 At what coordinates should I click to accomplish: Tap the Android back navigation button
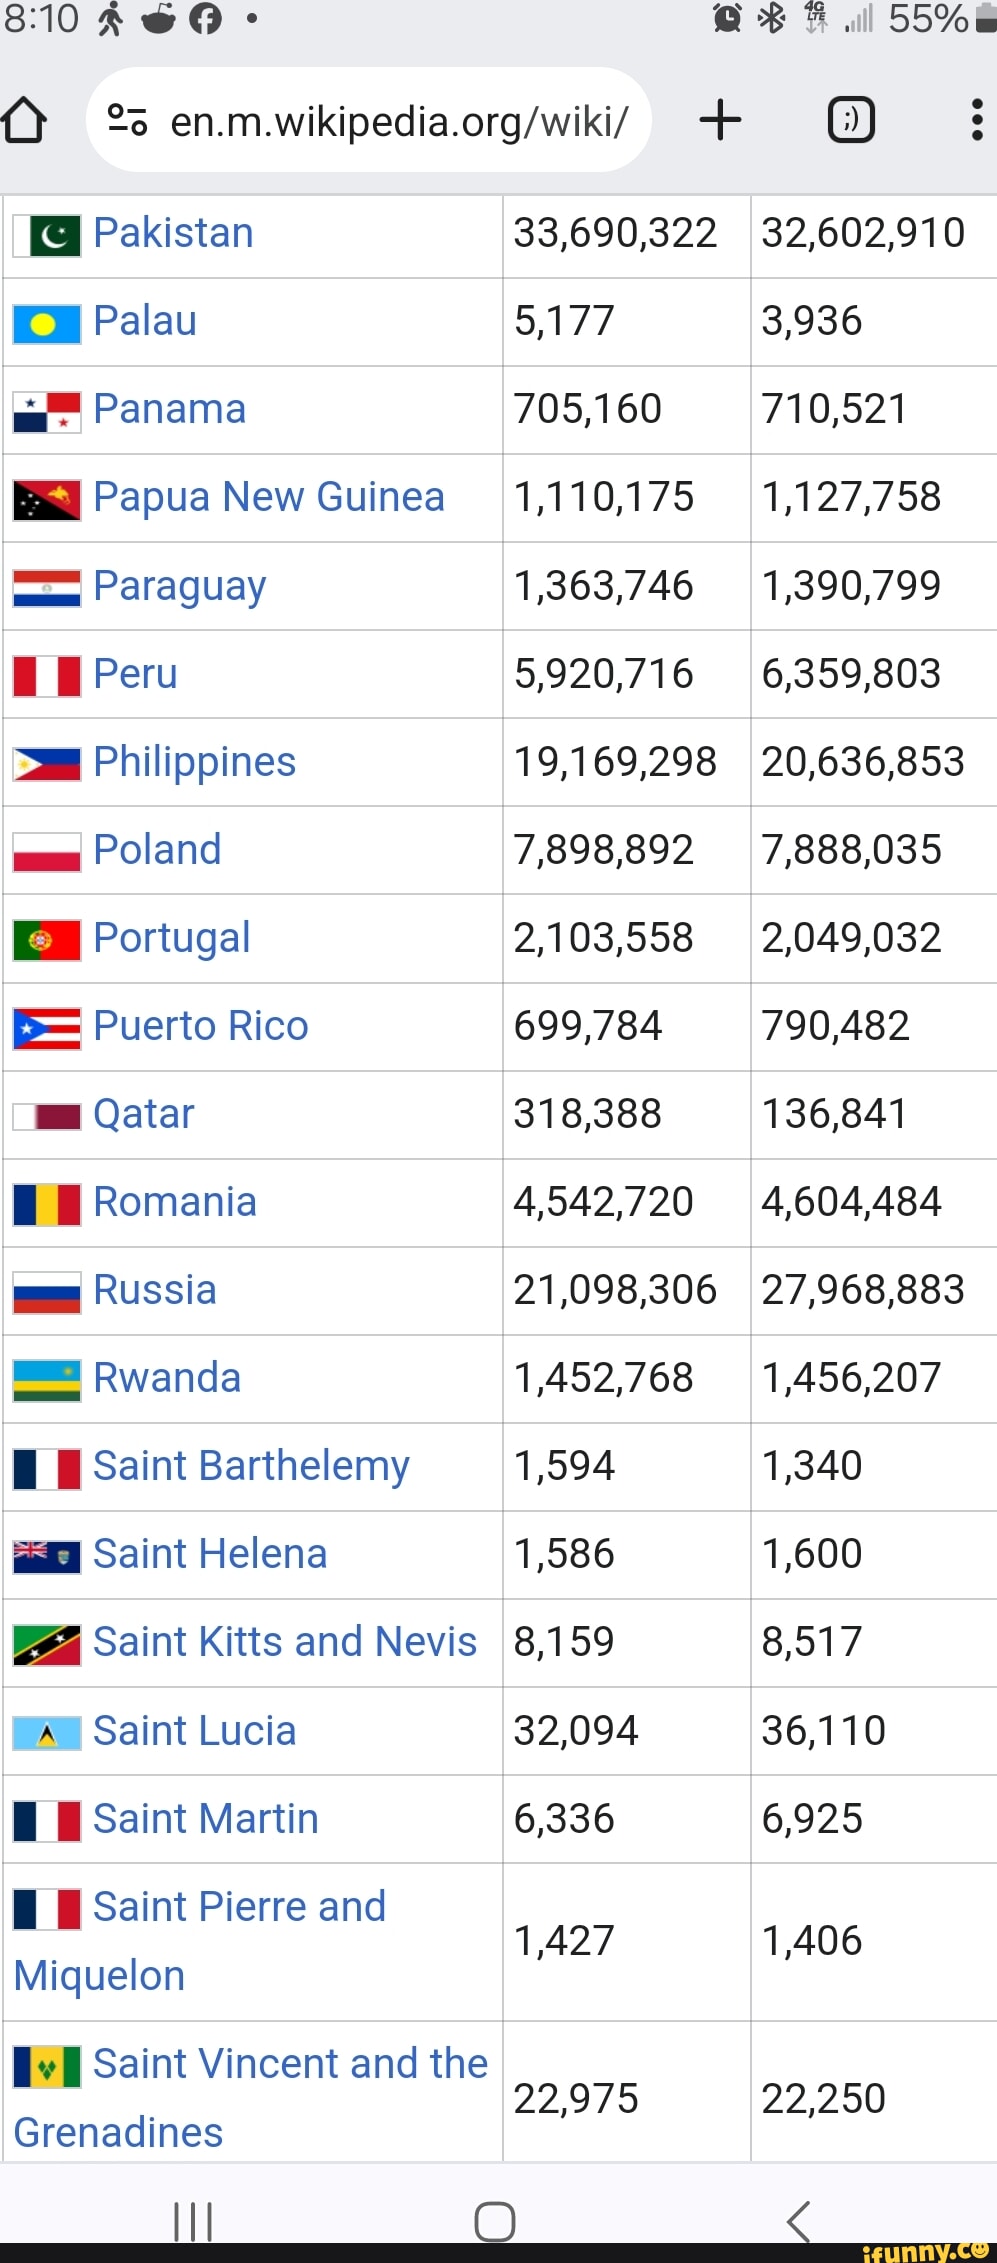tap(797, 2221)
